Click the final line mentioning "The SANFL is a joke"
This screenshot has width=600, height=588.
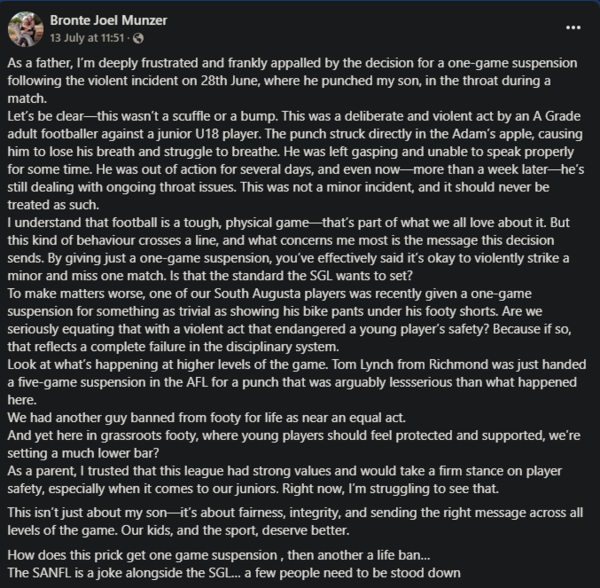tap(234, 573)
